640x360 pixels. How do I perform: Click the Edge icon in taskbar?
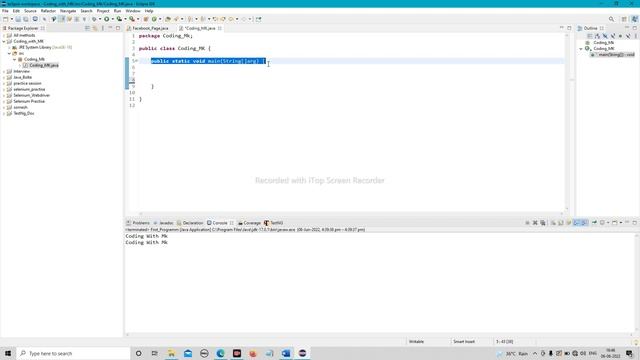(x=220, y=353)
